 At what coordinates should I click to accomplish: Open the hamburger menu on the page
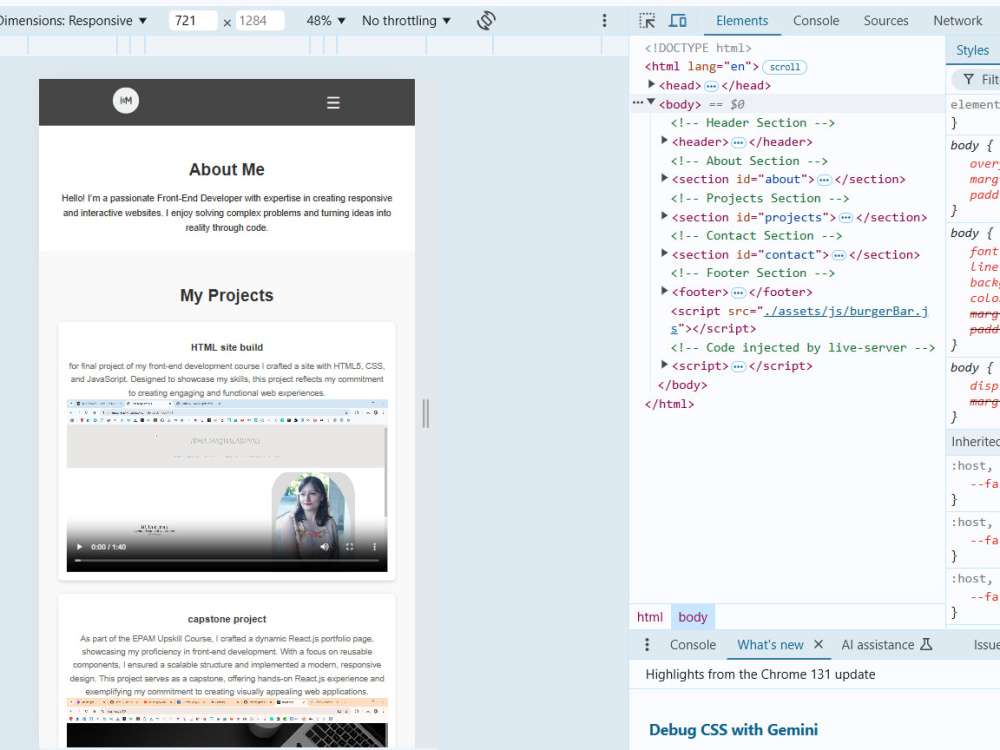333,103
